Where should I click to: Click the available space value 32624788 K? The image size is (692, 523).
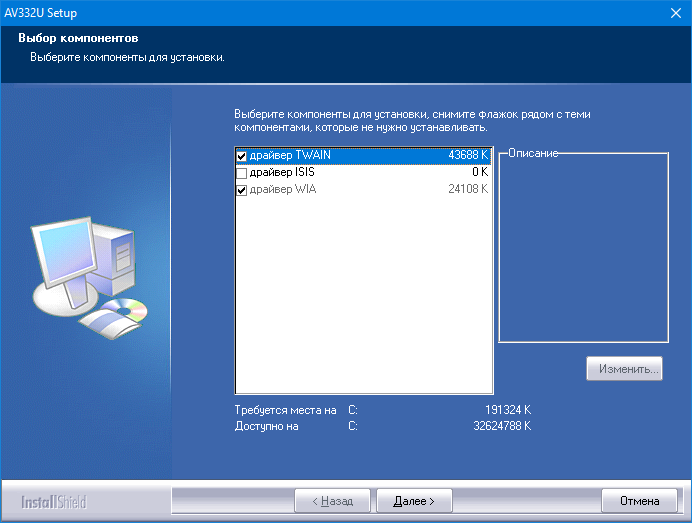502,426
